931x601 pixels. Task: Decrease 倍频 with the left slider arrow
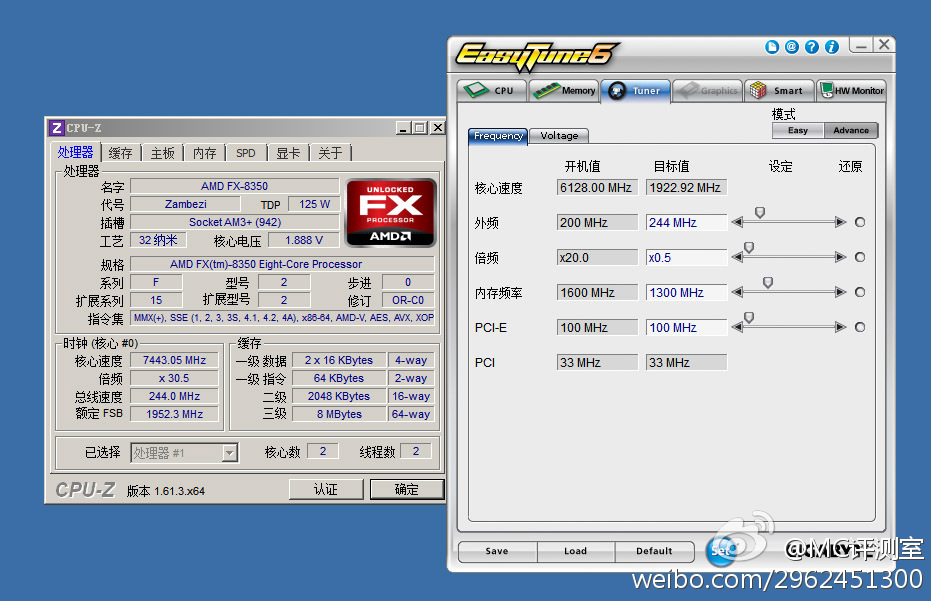pyautogui.click(x=737, y=257)
